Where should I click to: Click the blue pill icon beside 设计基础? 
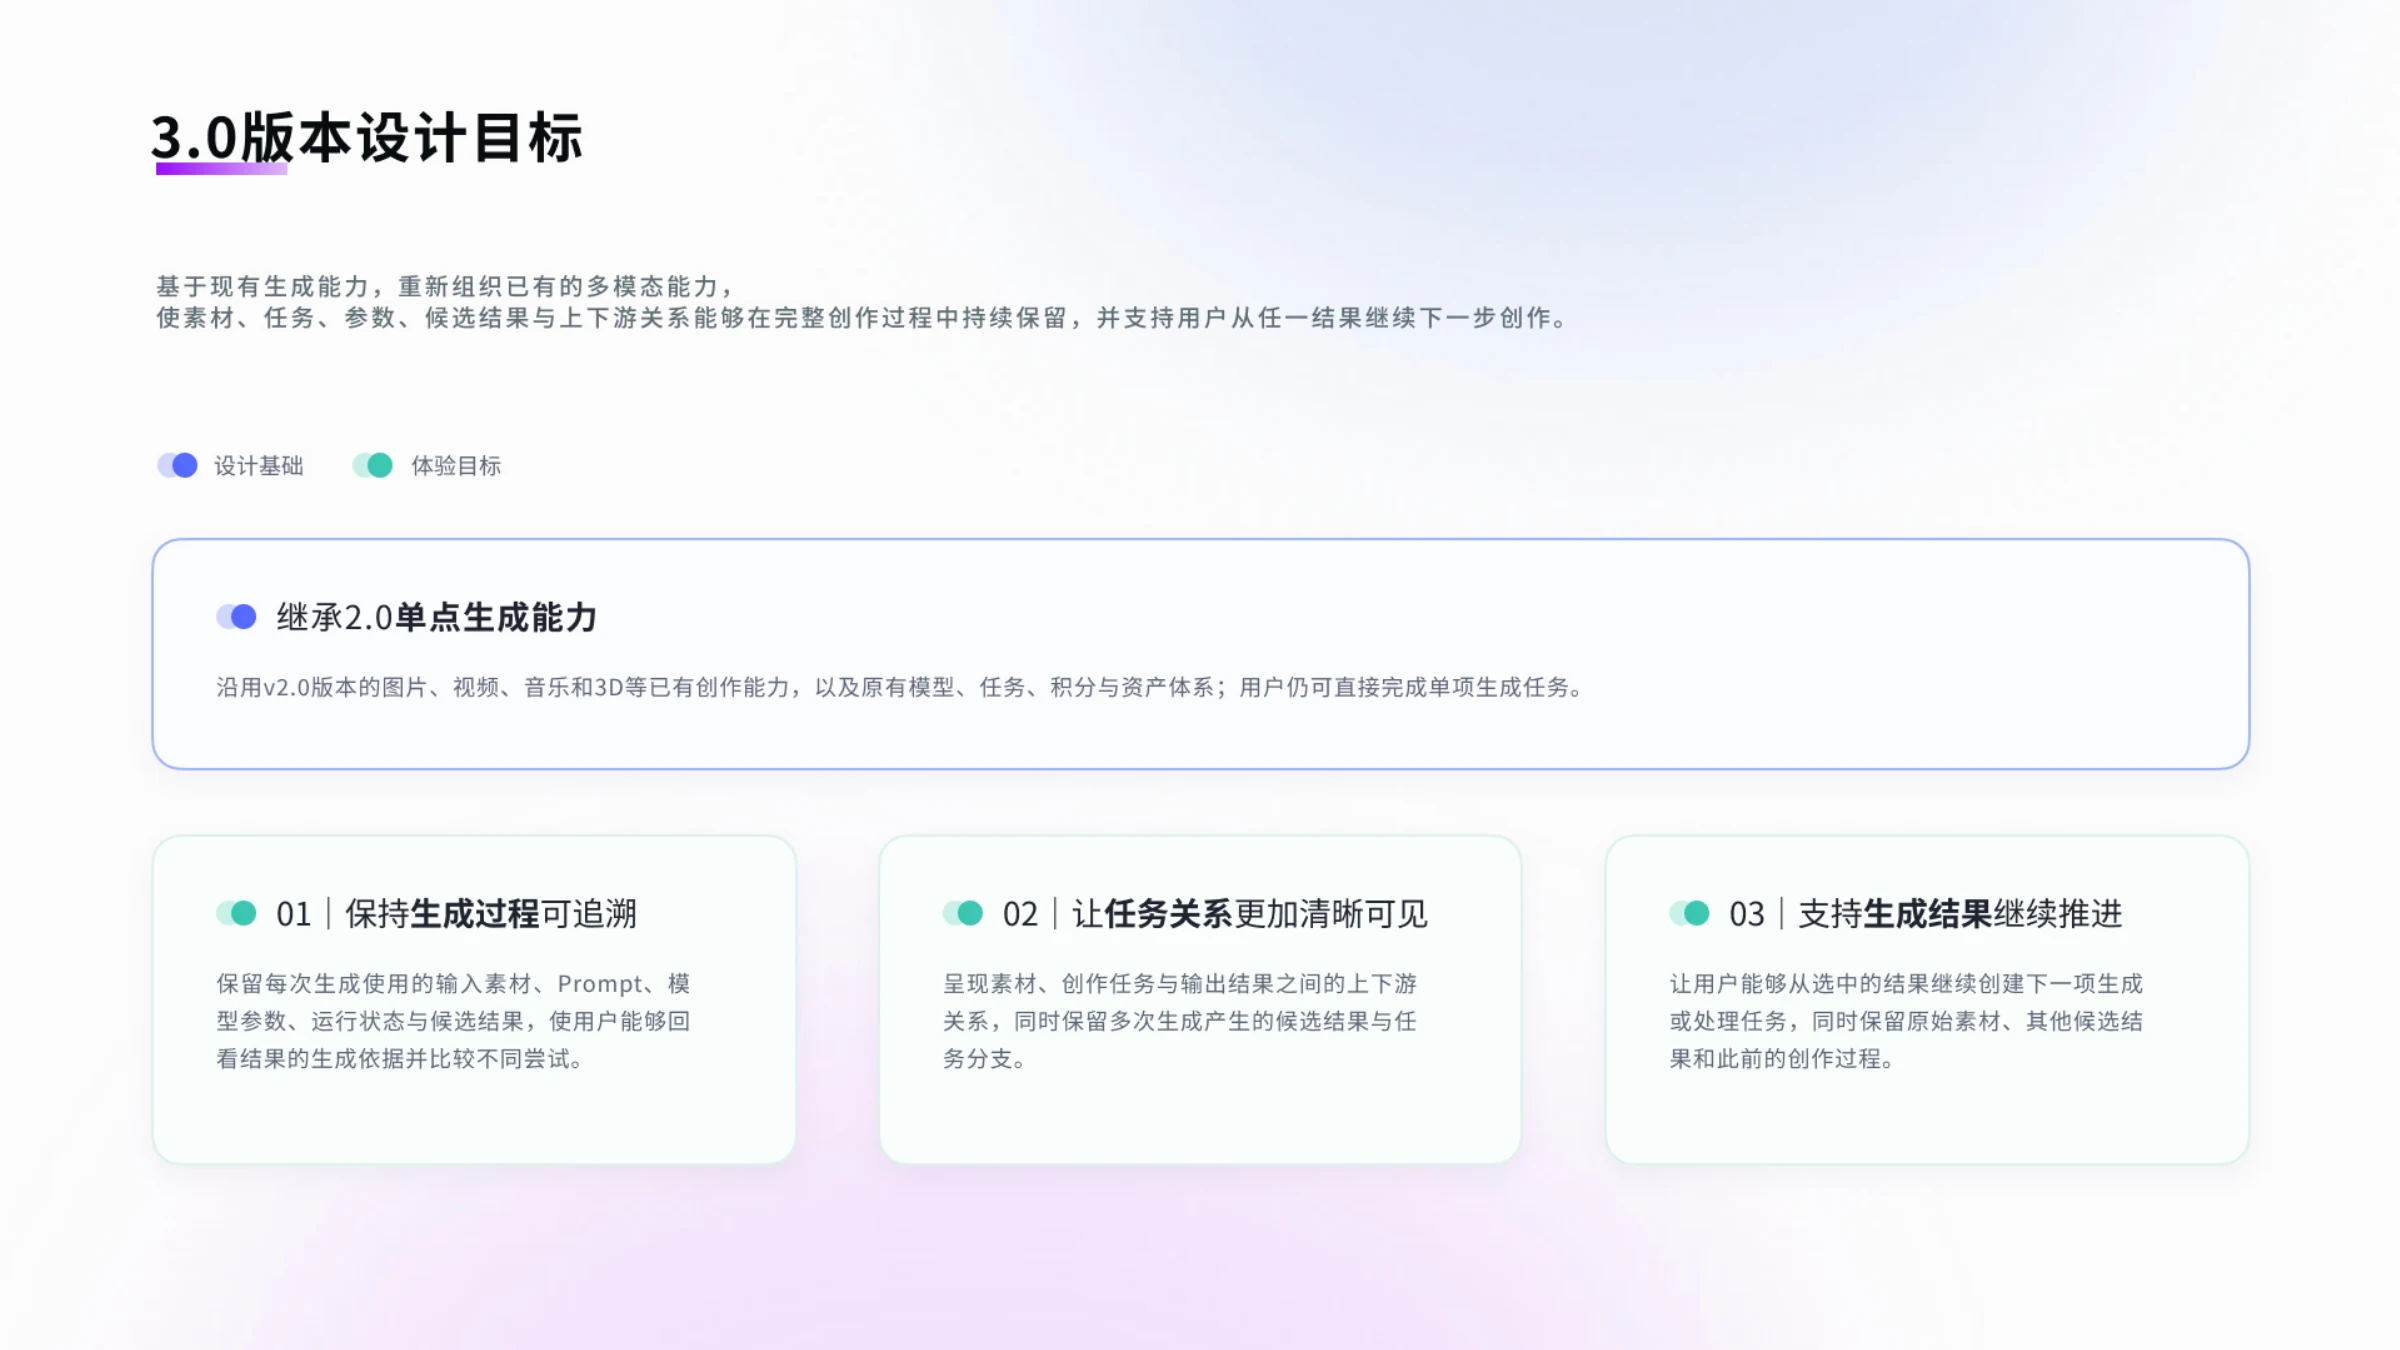click(x=177, y=465)
